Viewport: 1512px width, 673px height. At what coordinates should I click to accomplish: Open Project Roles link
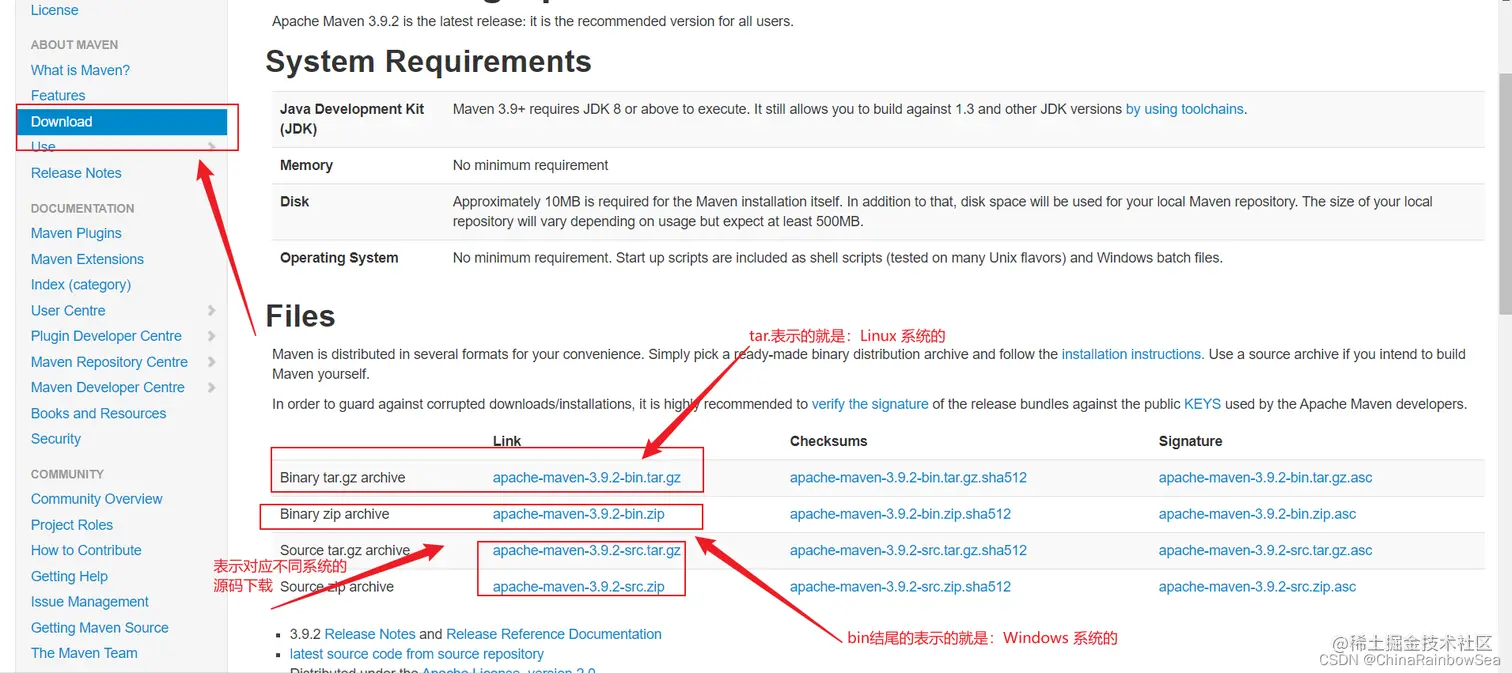click(72, 525)
